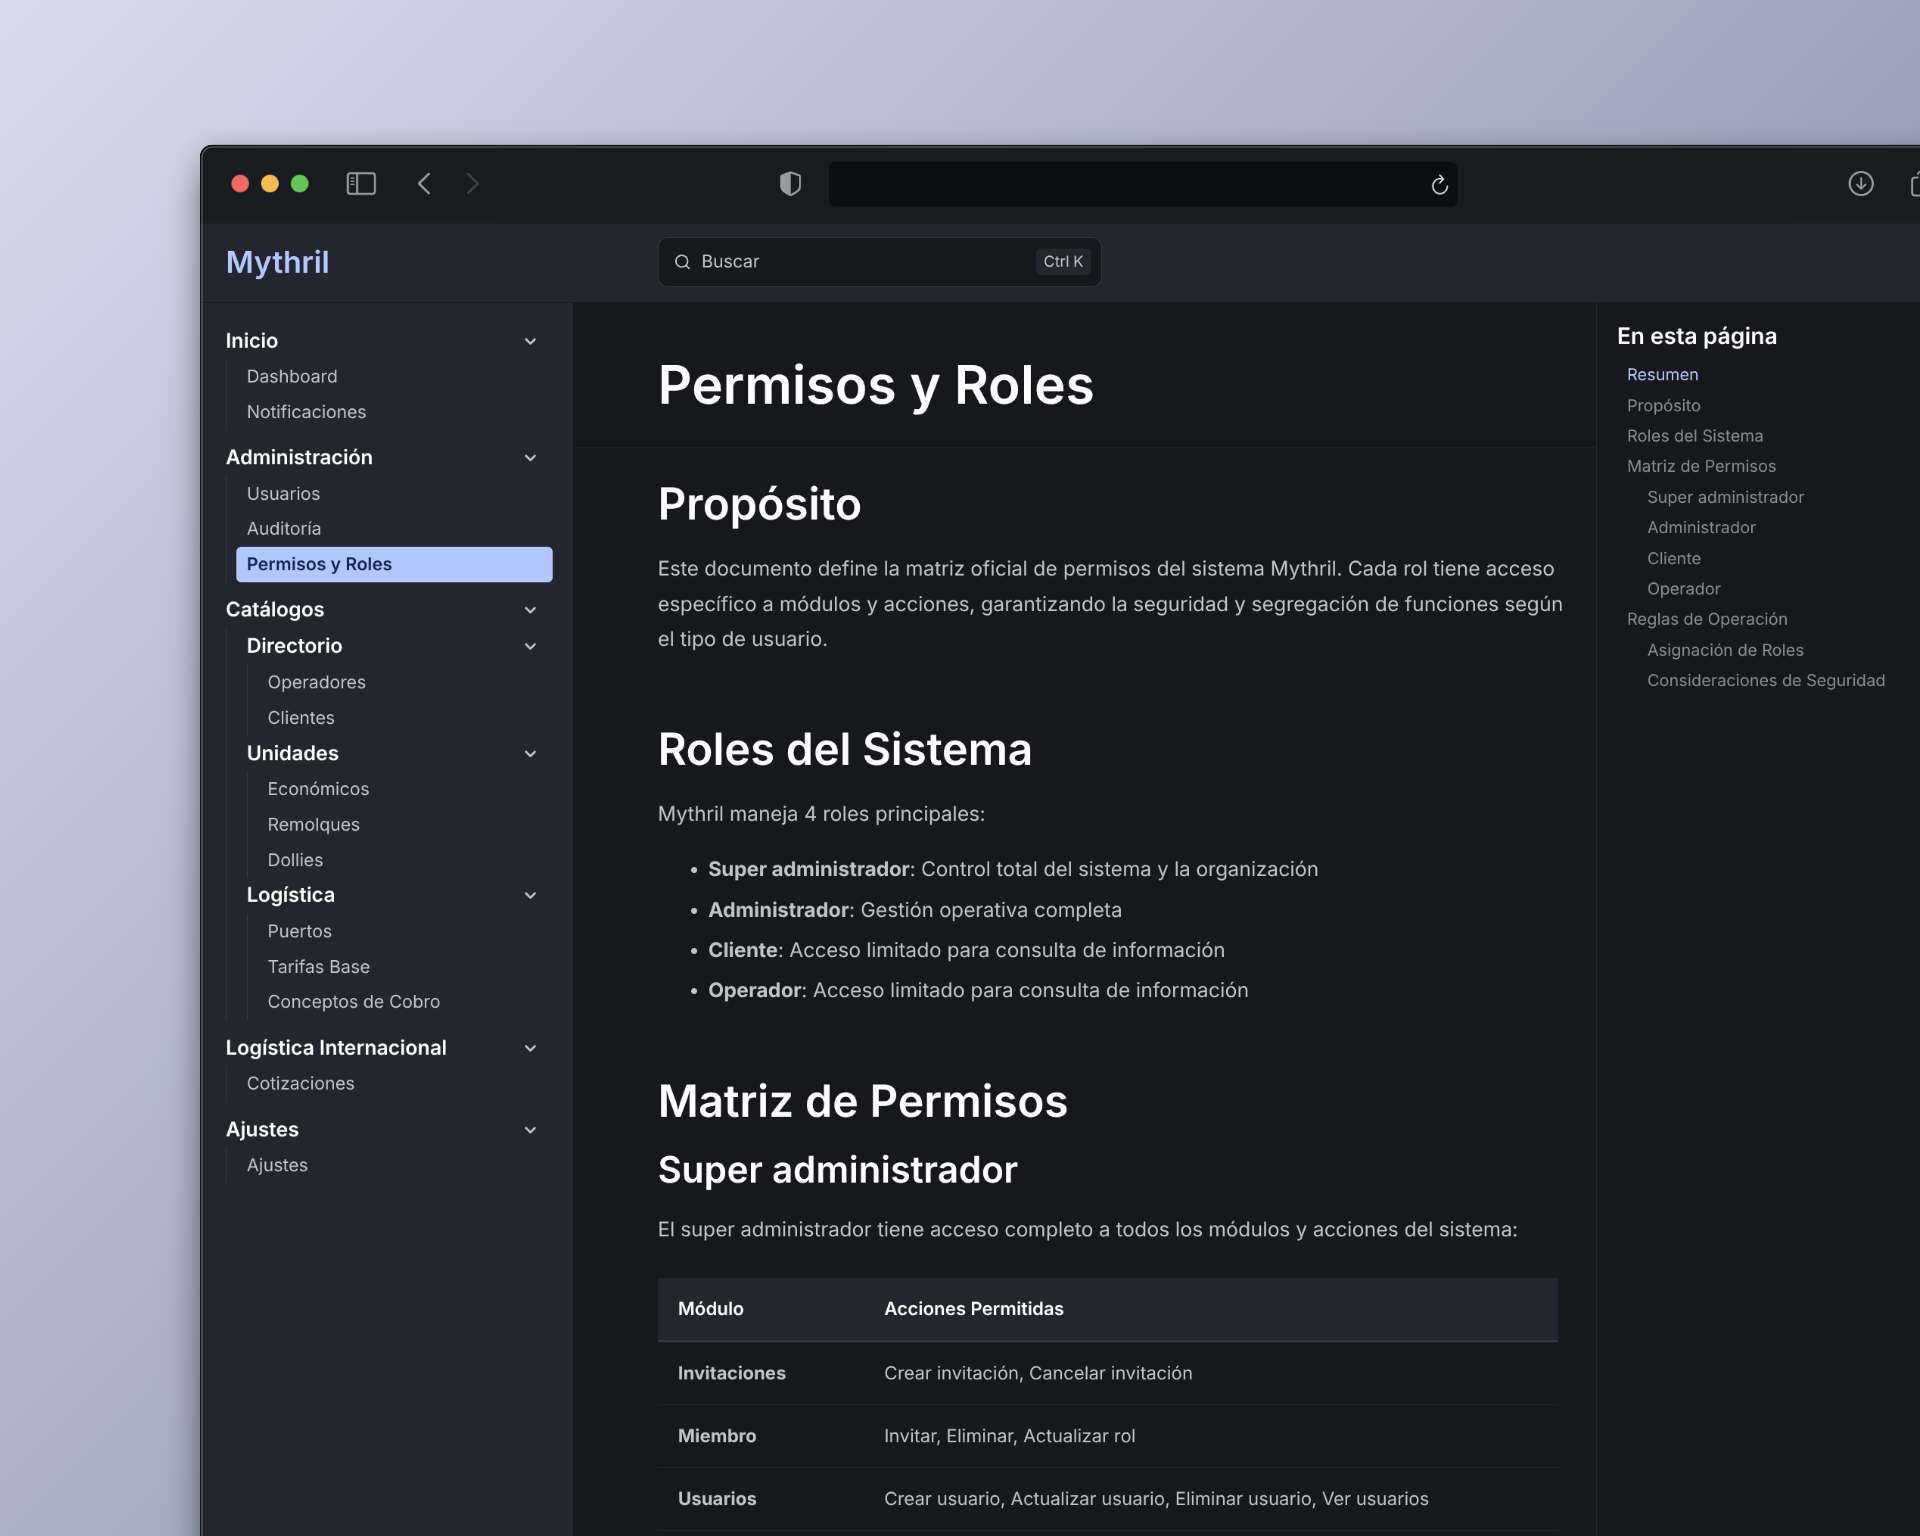
Task: Click the Logística subsection heading
Action: [290, 895]
